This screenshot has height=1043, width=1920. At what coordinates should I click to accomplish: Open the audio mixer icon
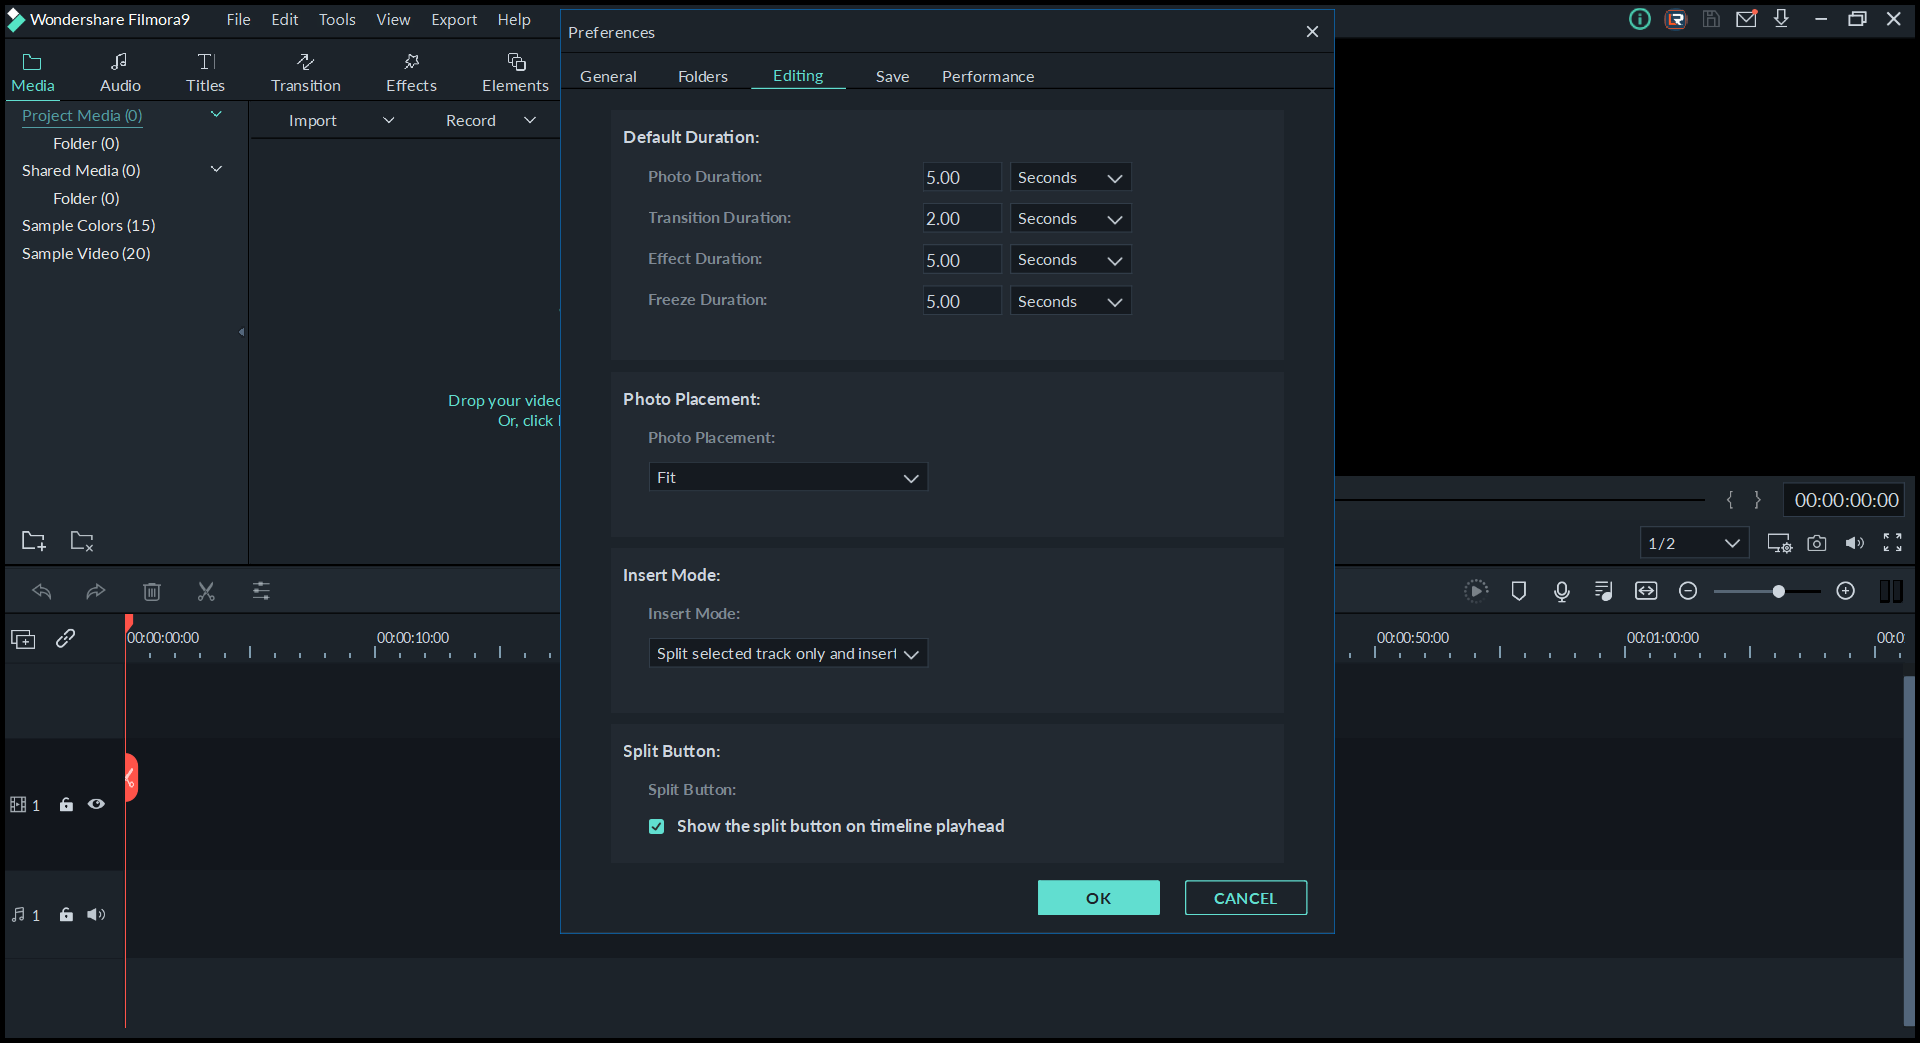[x=1604, y=591]
